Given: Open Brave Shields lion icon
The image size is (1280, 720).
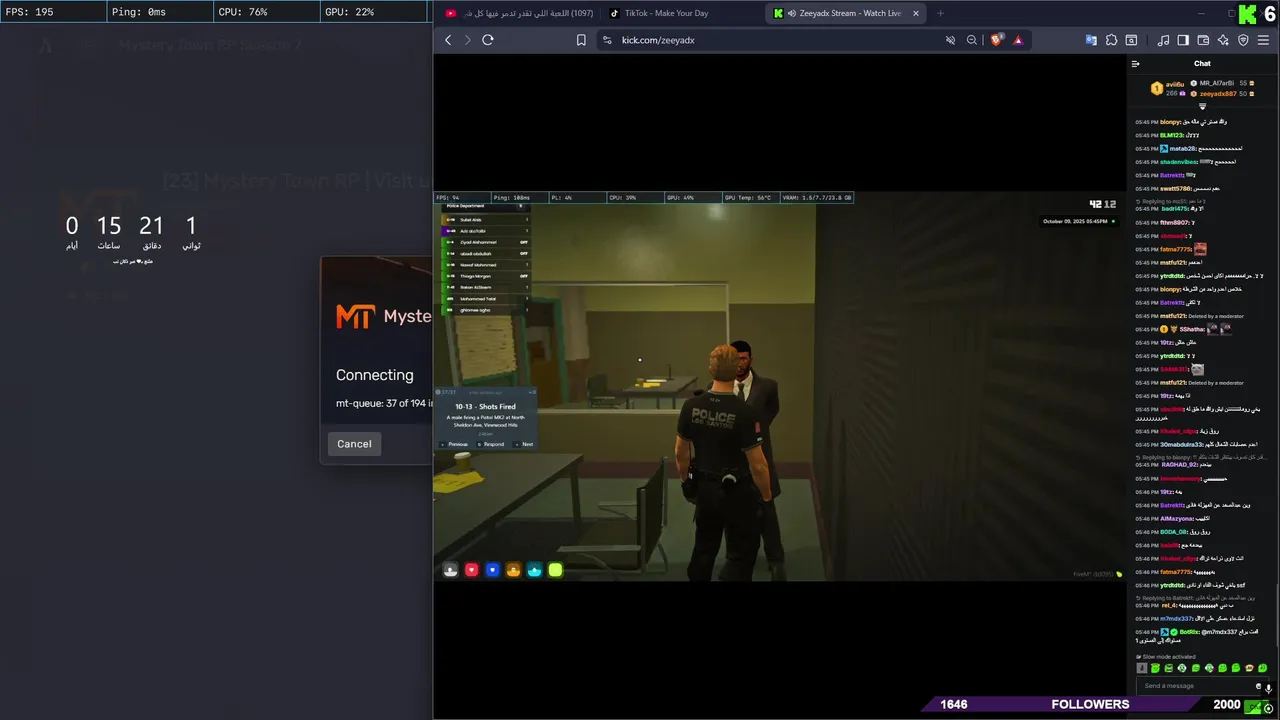Looking at the screenshot, I should pos(997,40).
